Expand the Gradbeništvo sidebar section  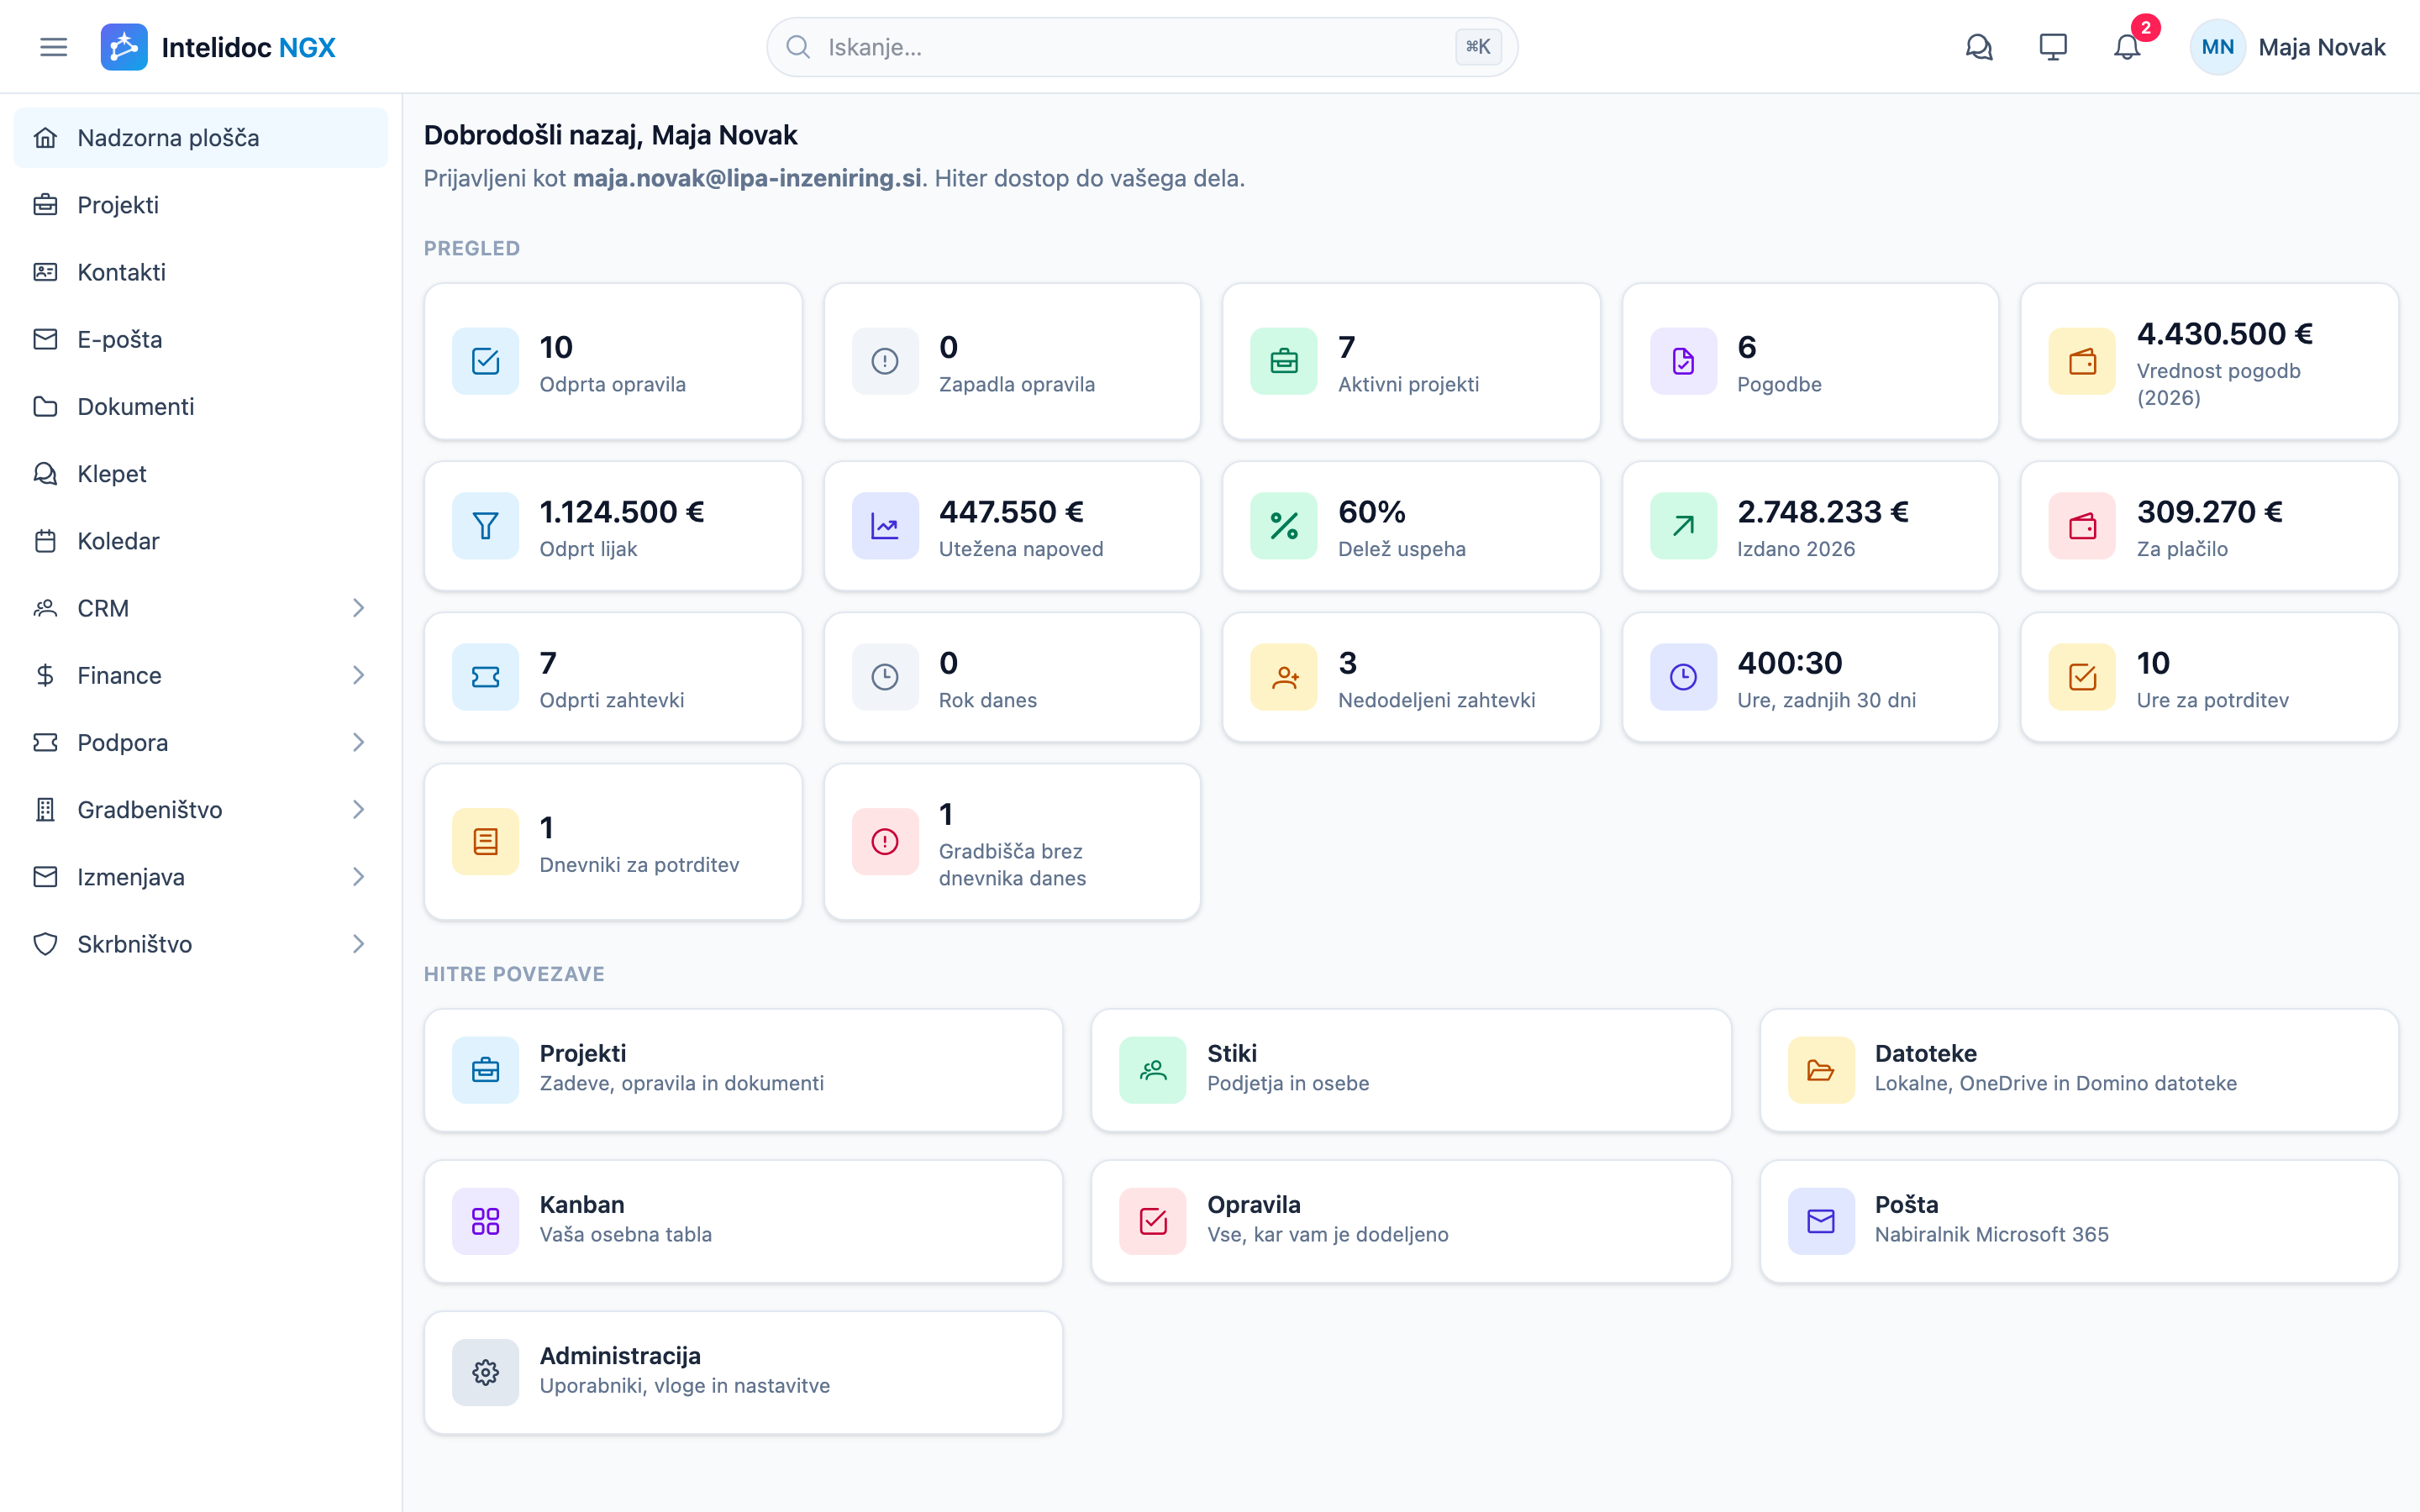coord(200,809)
